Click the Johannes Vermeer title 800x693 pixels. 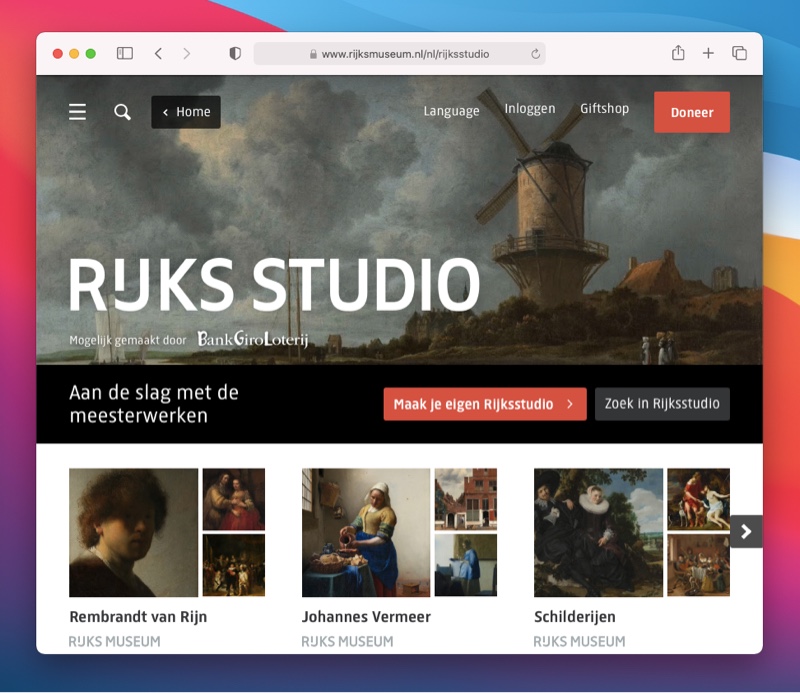pos(366,617)
